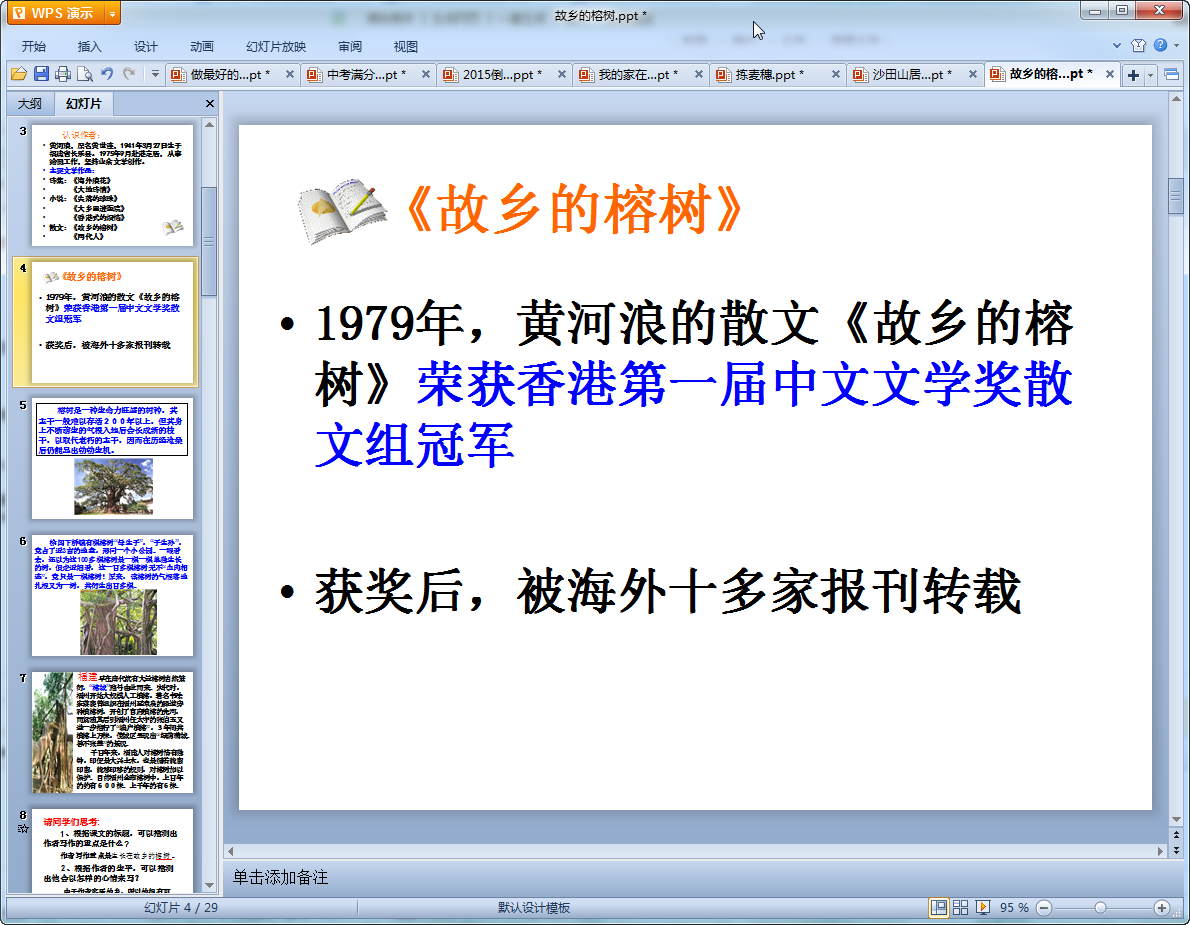
Task: Collapse the ribbon with the chevron icon
Action: pyautogui.click(x=1116, y=46)
